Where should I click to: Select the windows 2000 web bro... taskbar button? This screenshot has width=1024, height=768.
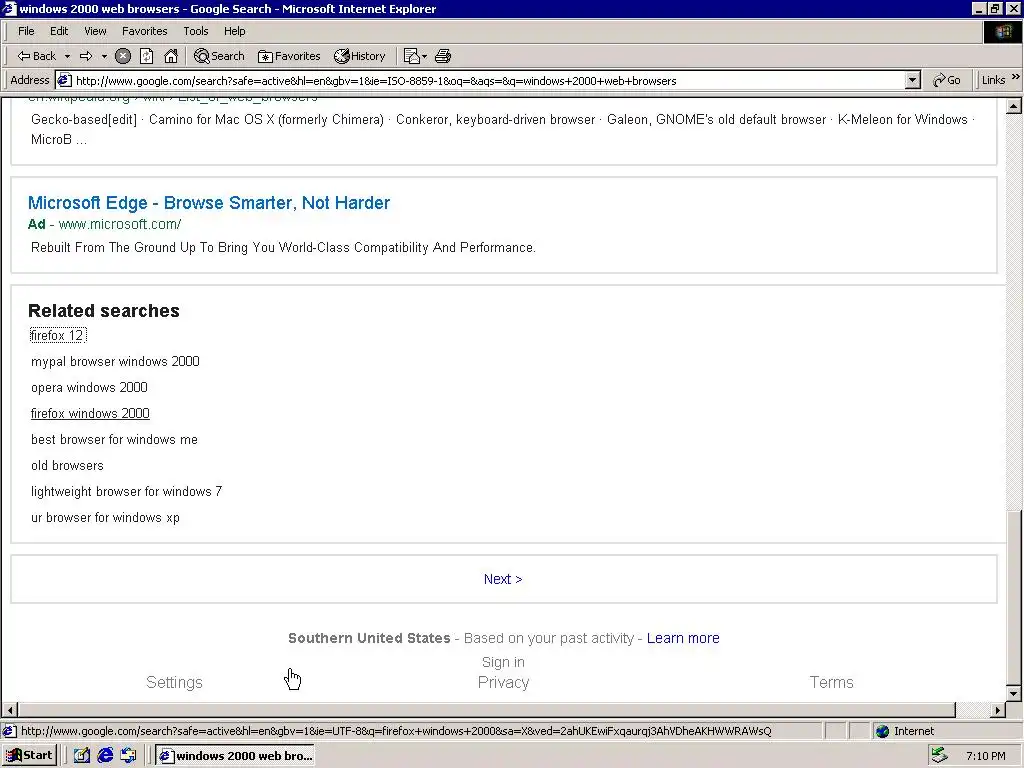coord(235,756)
